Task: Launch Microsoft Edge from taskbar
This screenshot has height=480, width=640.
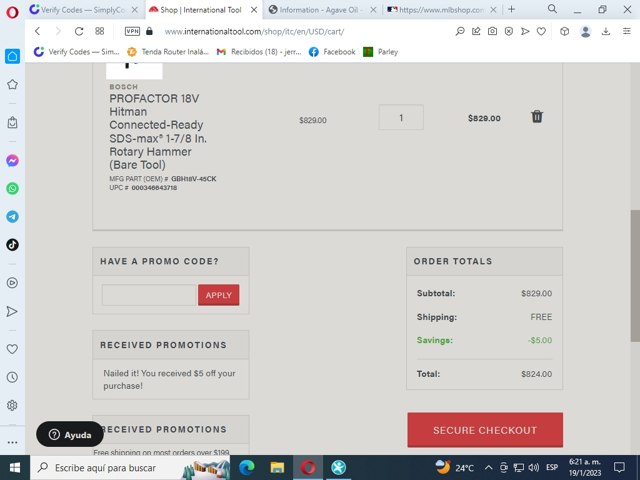Action: click(246, 468)
